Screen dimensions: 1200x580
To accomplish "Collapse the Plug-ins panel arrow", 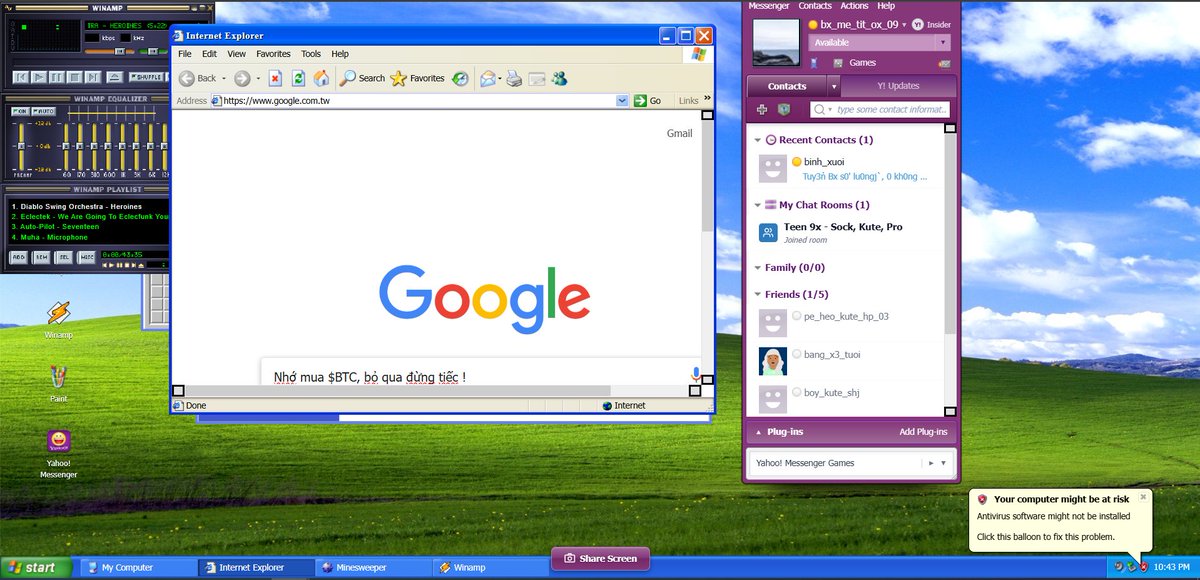I will pos(757,432).
